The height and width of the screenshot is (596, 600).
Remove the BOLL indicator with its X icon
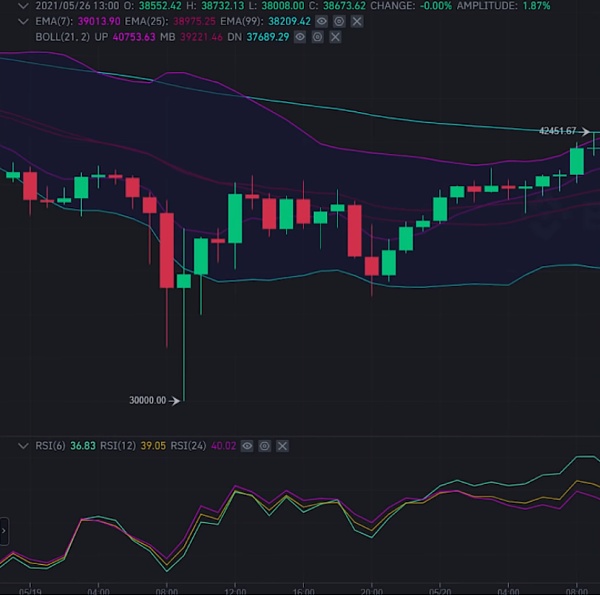pyautogui.click(x=335, y=37)
